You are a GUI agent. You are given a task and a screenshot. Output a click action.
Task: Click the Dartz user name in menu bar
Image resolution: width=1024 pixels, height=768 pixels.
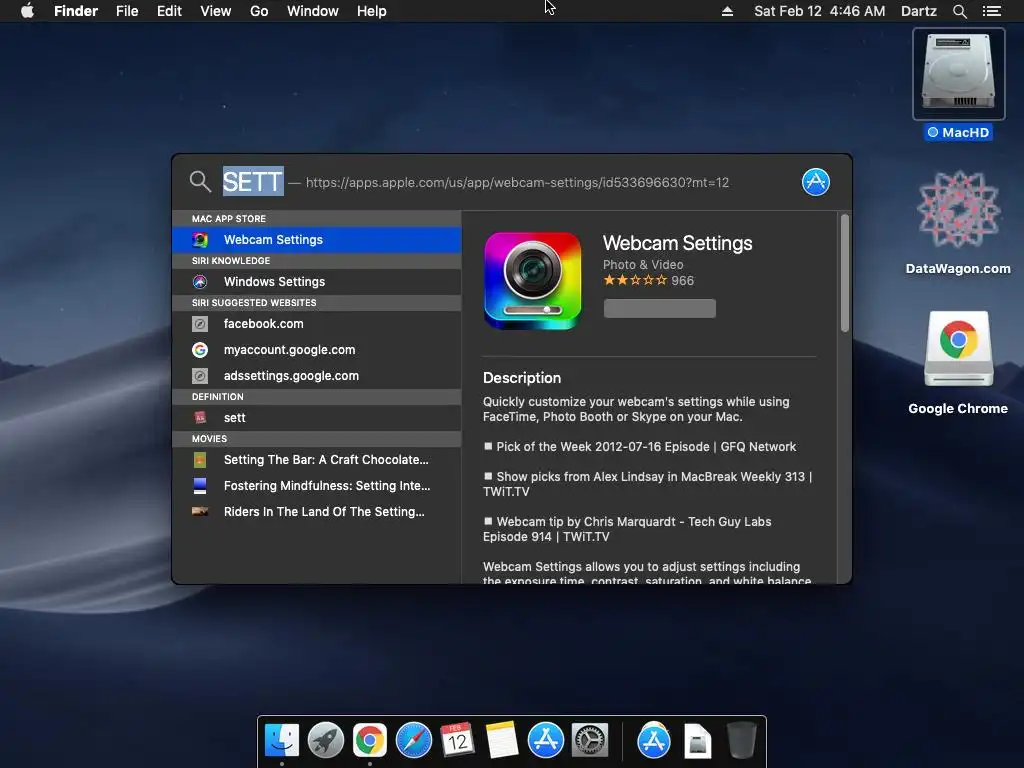point(918,11)
